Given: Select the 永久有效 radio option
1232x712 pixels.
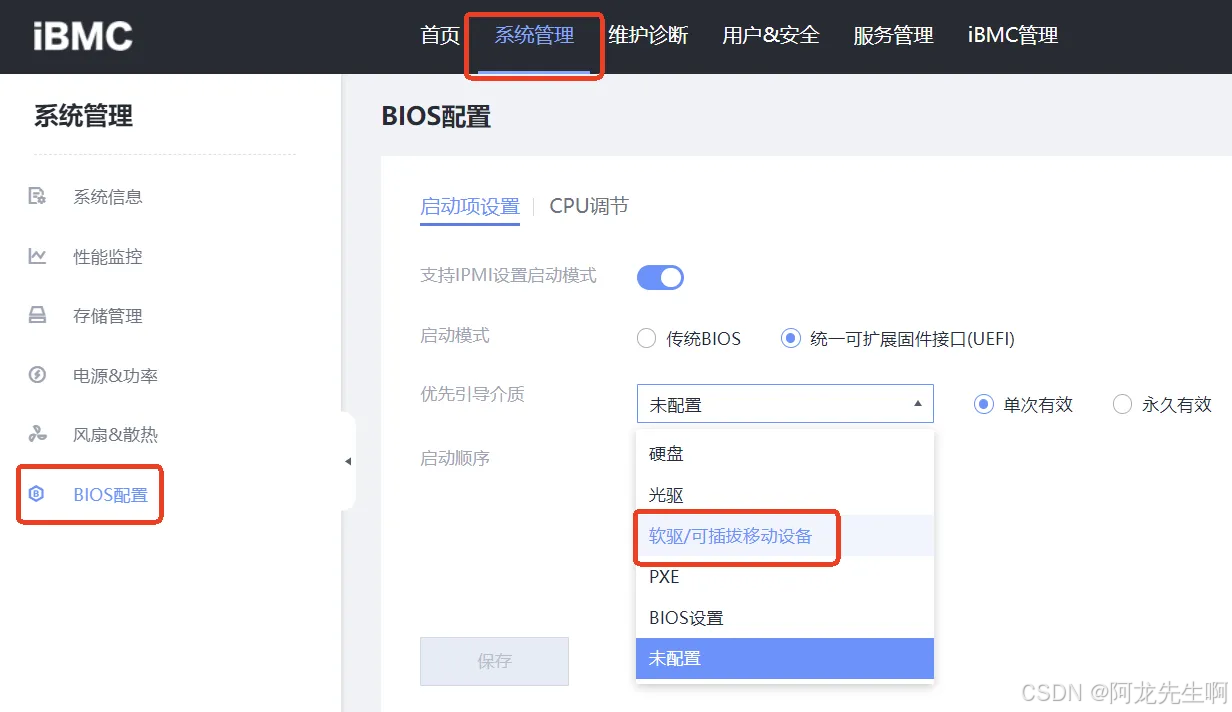Looking at the screenshot, I should [1122, 405].
